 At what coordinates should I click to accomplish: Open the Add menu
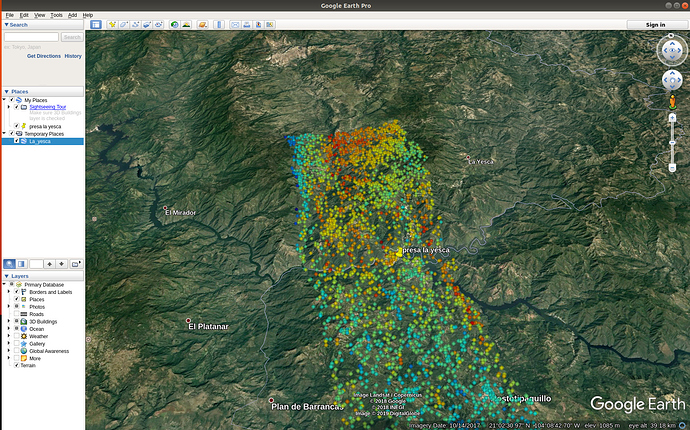(73, 15)
